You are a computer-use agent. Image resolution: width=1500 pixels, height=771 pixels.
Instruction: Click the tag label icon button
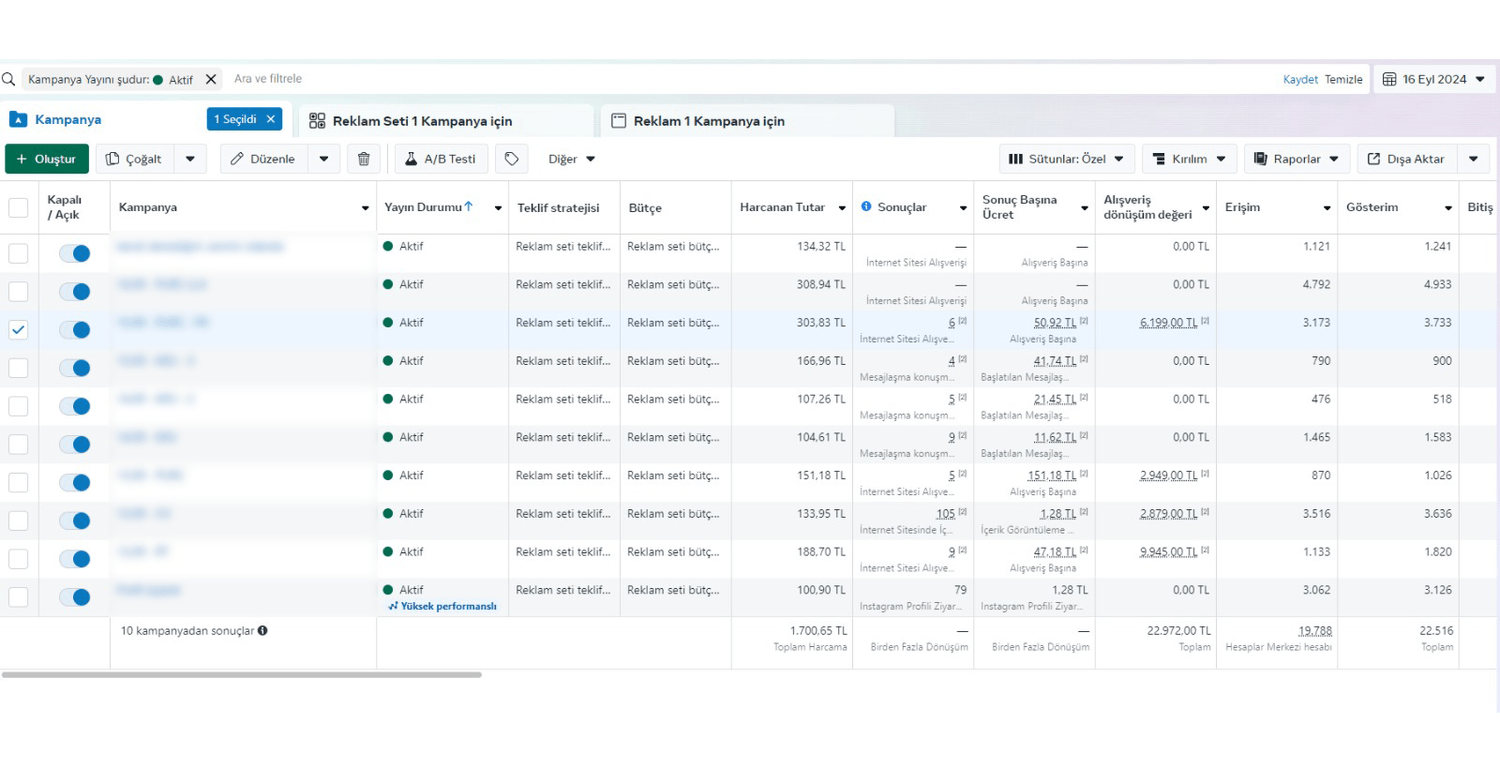(511, 159)
